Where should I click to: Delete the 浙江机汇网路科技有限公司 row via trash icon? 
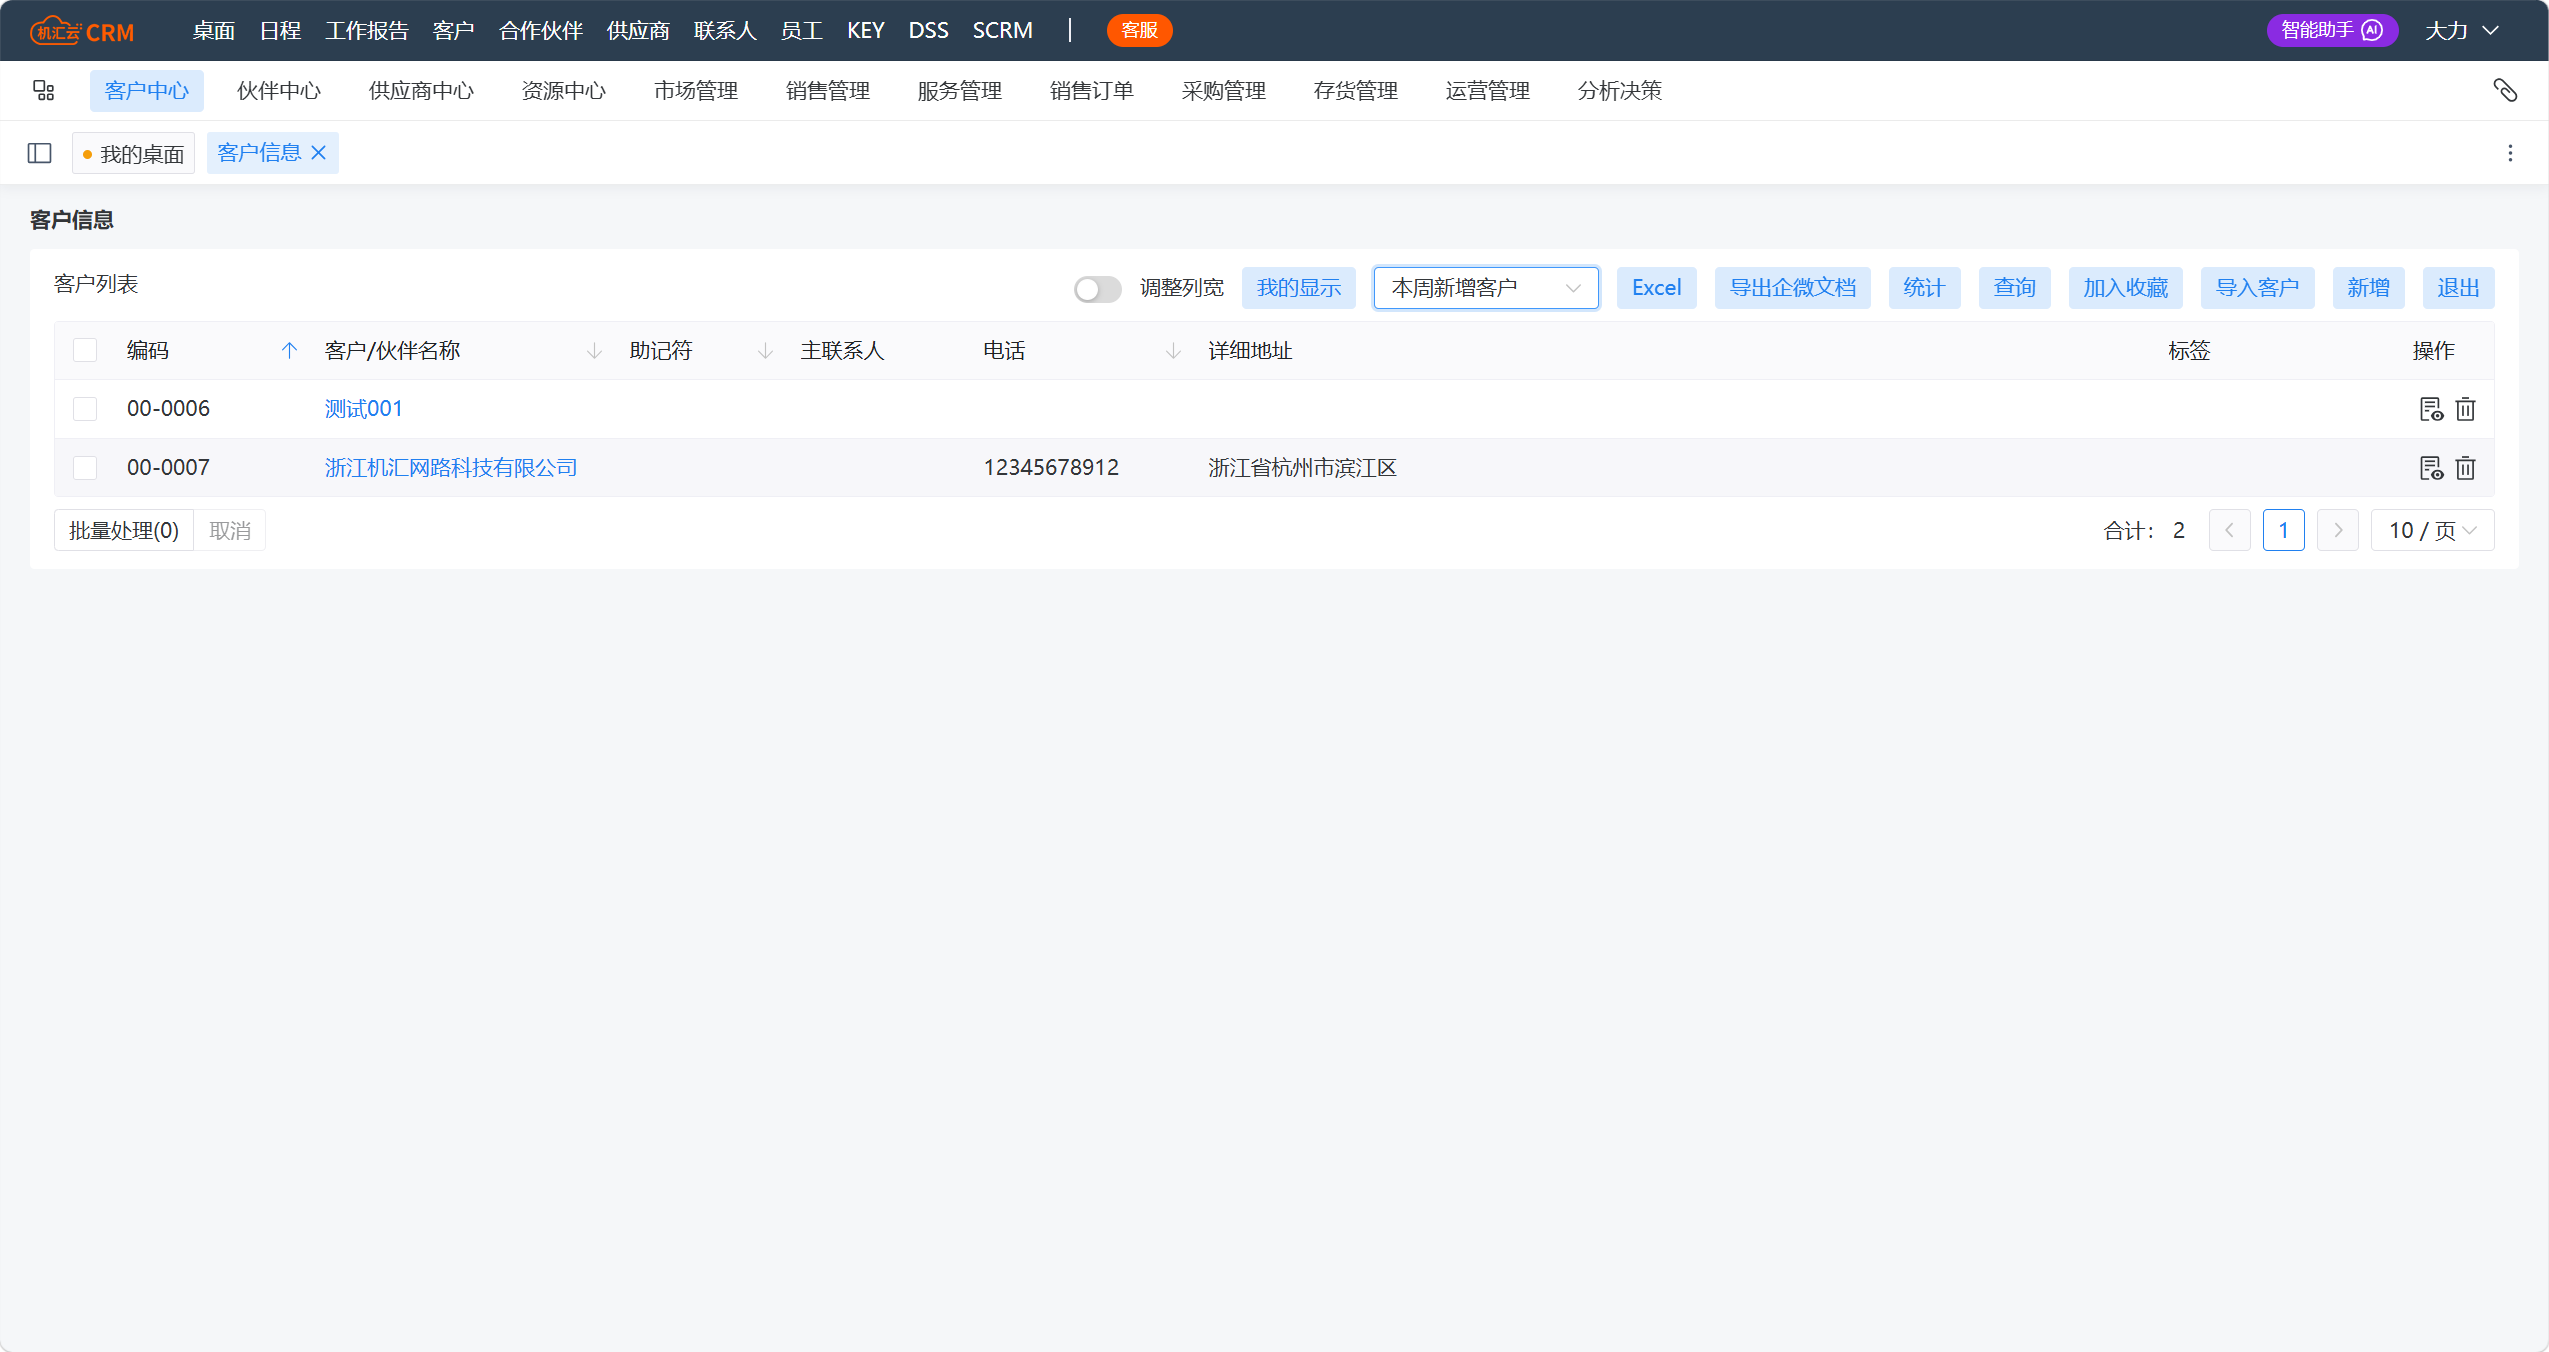coord(2466,468)
